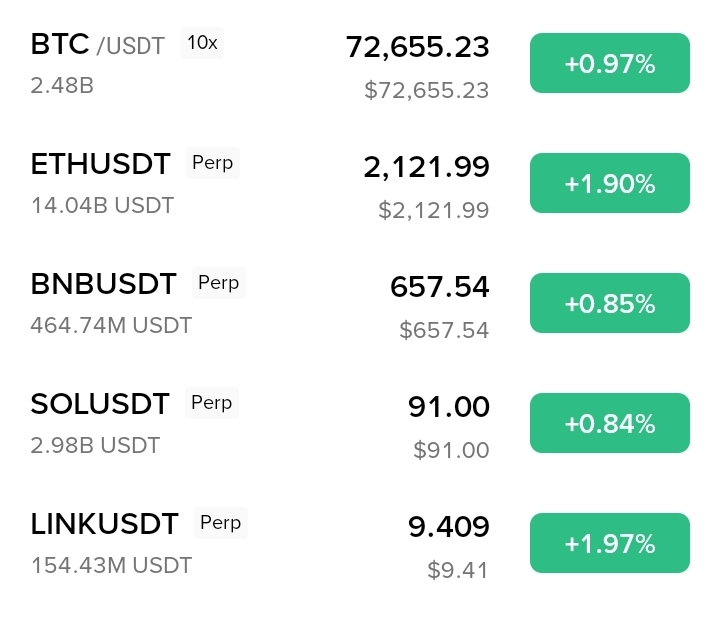Tap the 464.74M USDT volume label

click(111, 325)
